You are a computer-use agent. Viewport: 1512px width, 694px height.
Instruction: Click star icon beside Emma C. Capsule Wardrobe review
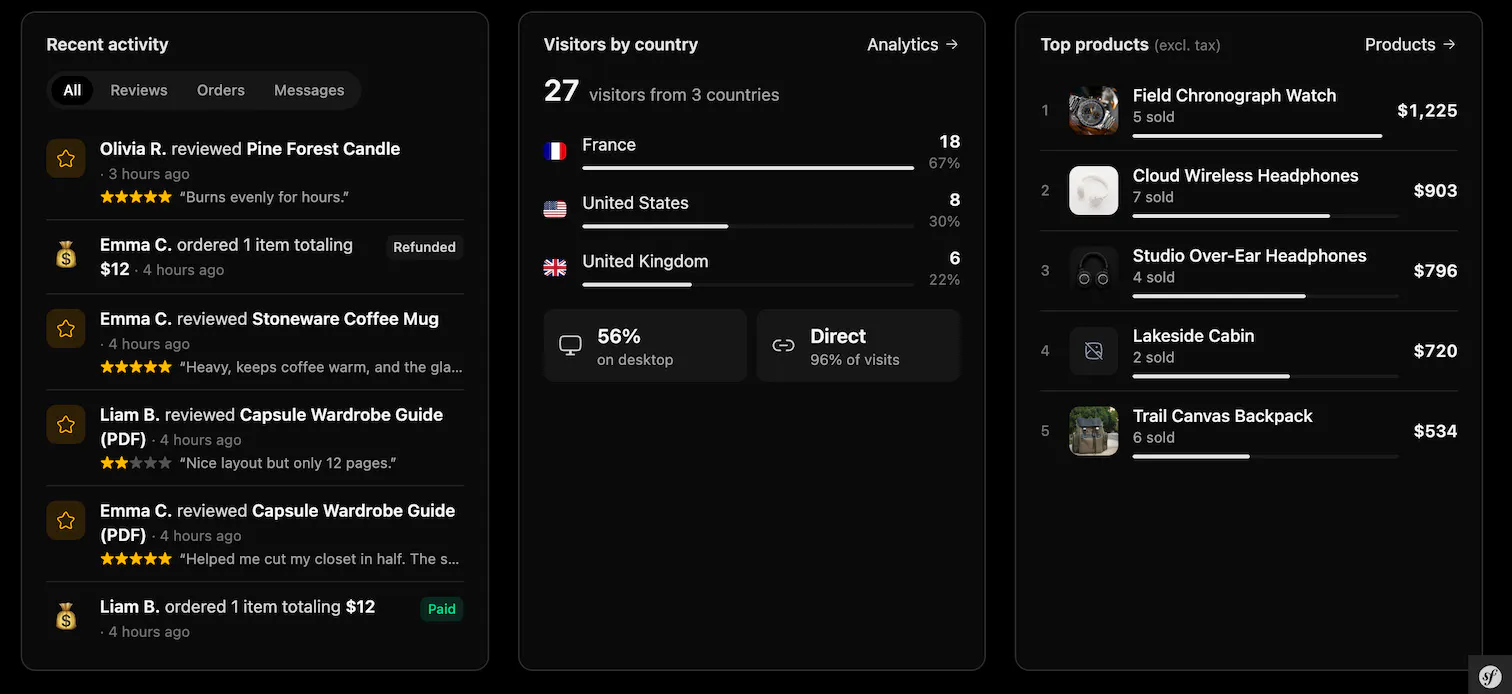click(66, 520)
